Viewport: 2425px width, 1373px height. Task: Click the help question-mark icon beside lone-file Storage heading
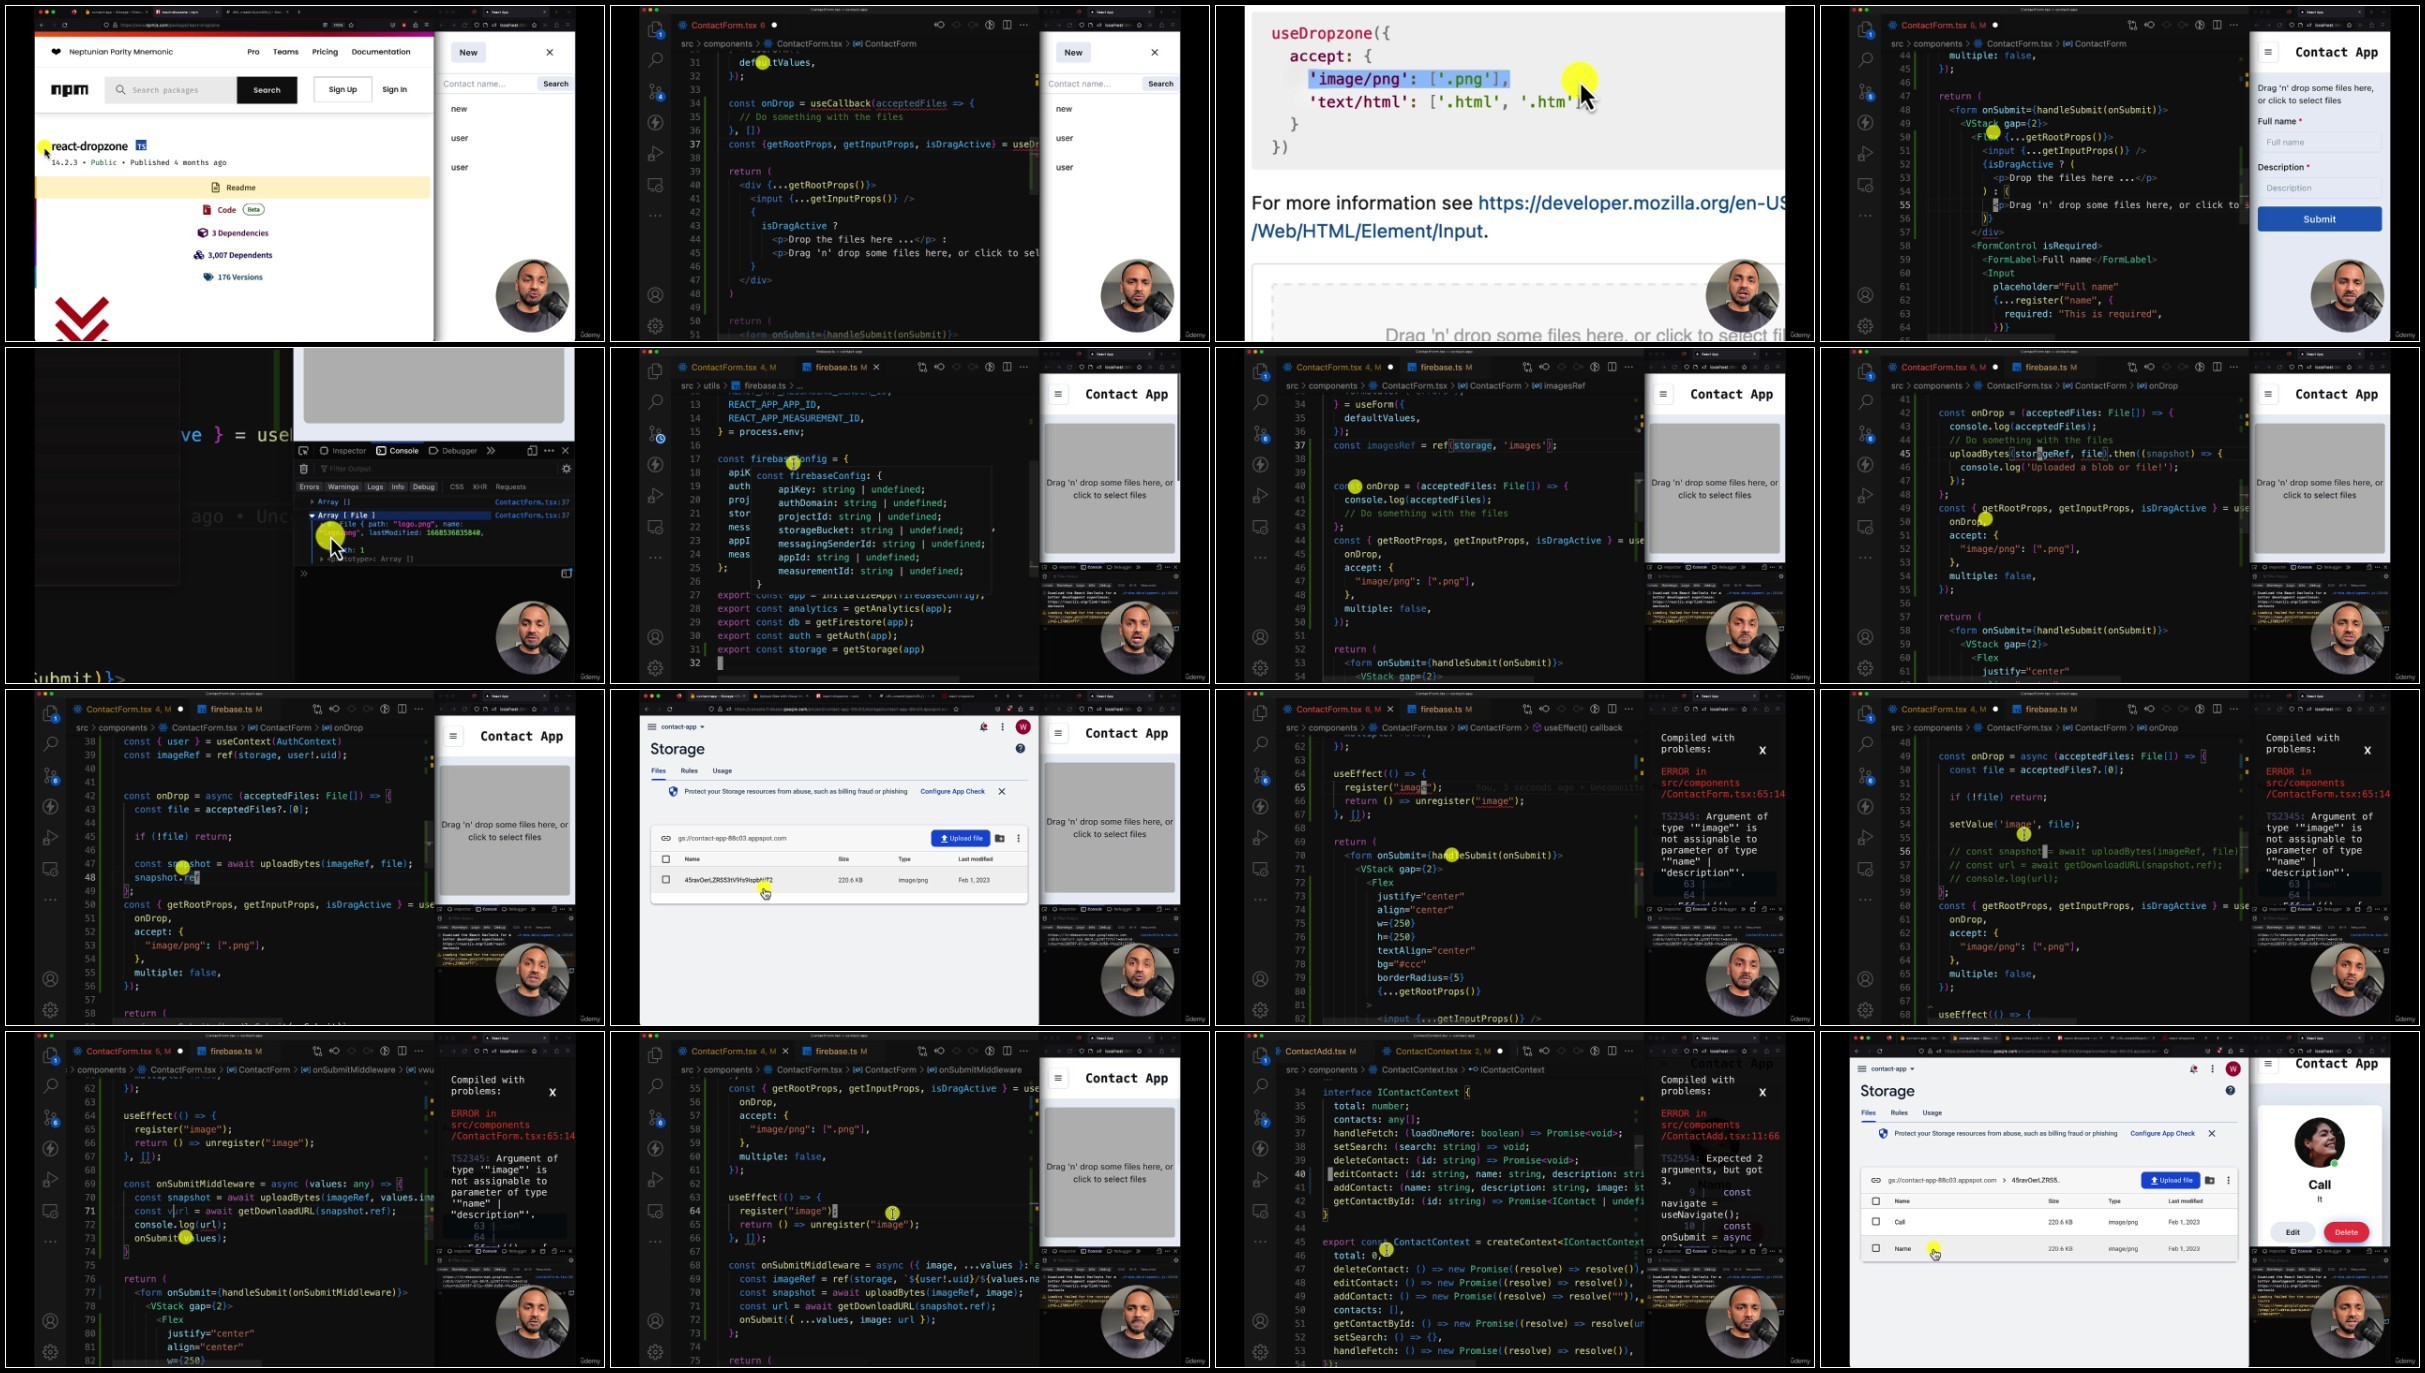[x=1020, y=748]
